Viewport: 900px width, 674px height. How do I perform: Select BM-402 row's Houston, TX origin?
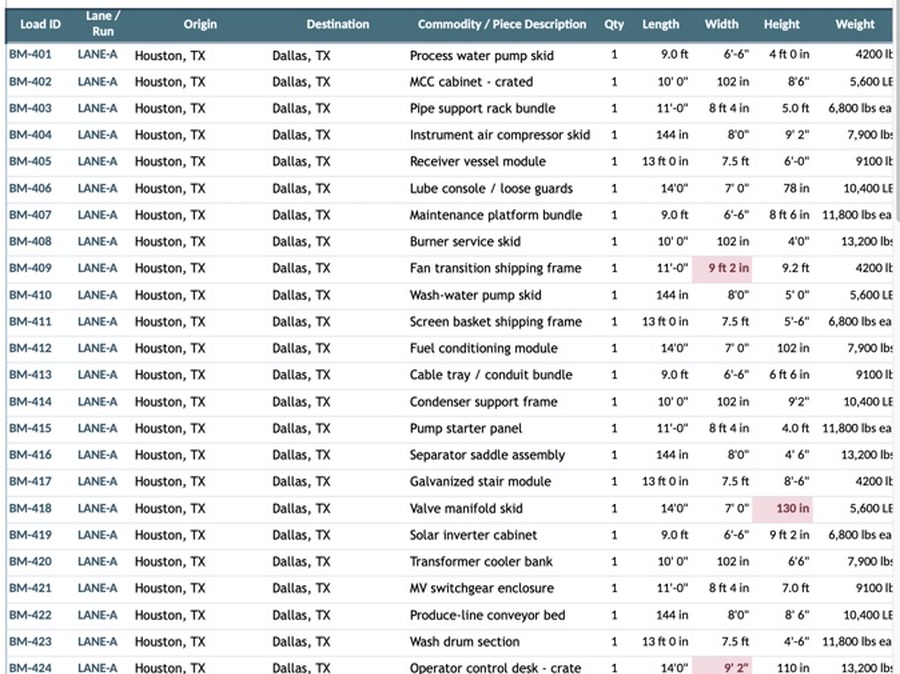(x=170, y=82)
